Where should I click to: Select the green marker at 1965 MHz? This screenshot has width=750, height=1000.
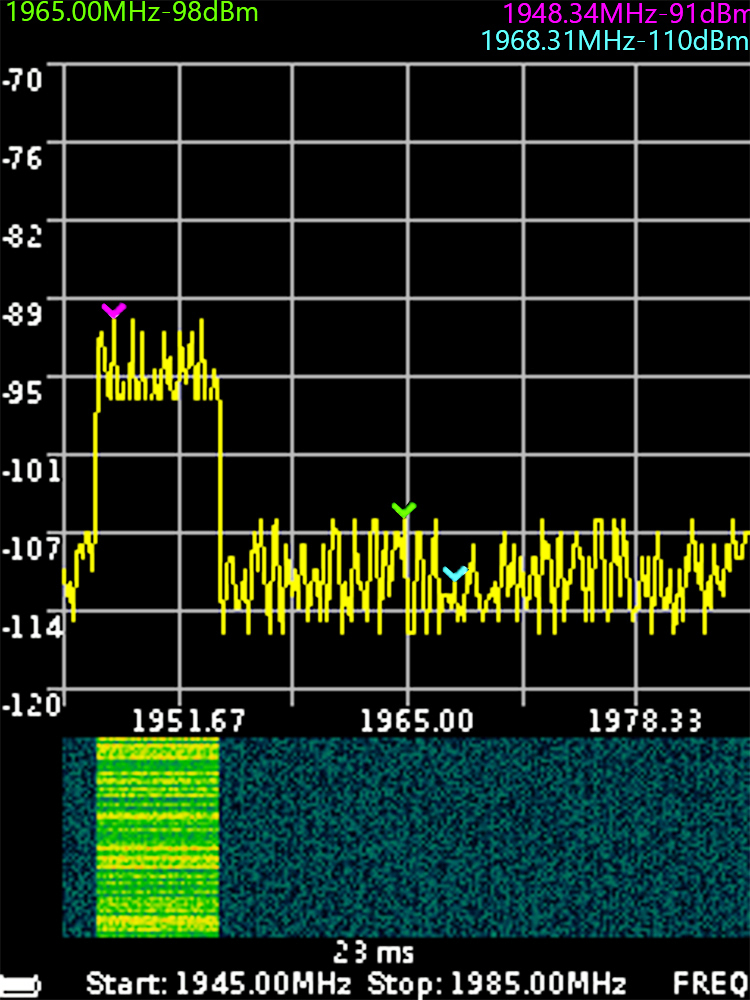[403, 510]
